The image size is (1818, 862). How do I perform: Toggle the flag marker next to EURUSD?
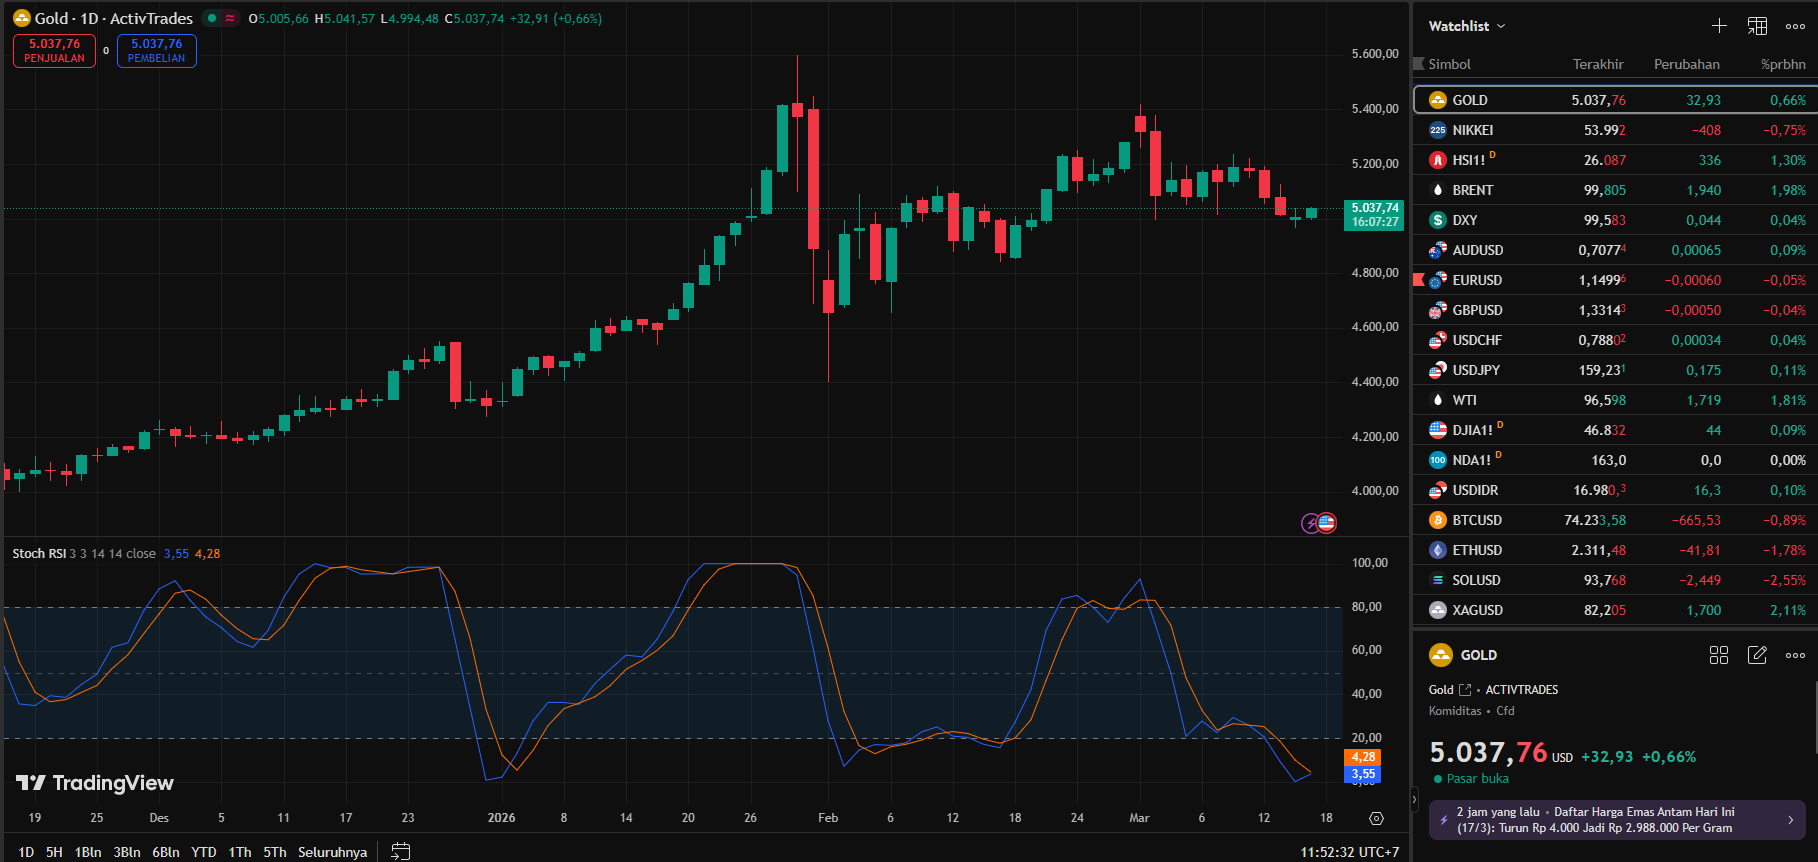[1418, 280]
